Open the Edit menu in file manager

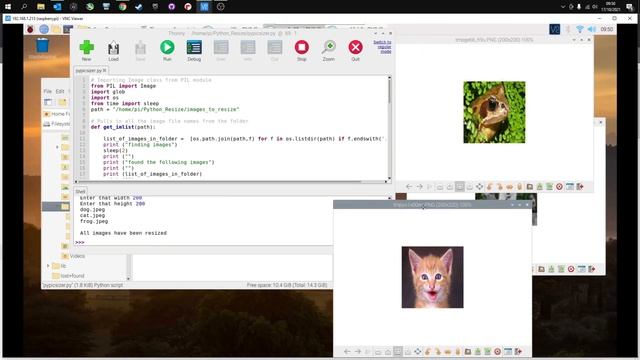(60, 91)
